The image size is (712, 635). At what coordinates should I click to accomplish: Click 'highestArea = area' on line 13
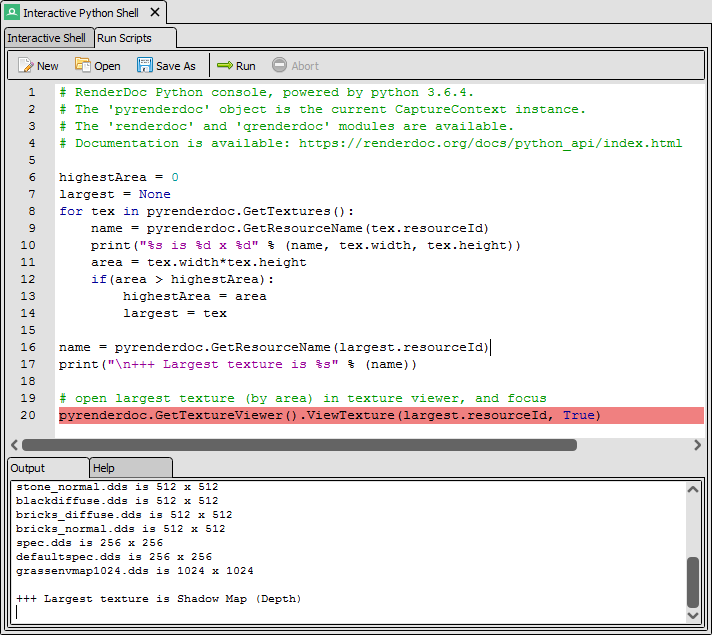(194, 297)
